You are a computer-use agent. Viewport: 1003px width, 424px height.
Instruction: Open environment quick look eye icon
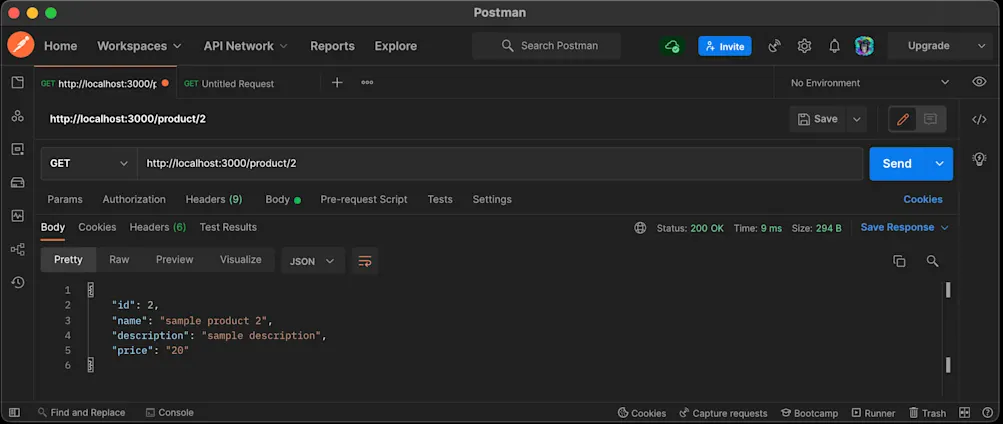(x=979, y=82)
